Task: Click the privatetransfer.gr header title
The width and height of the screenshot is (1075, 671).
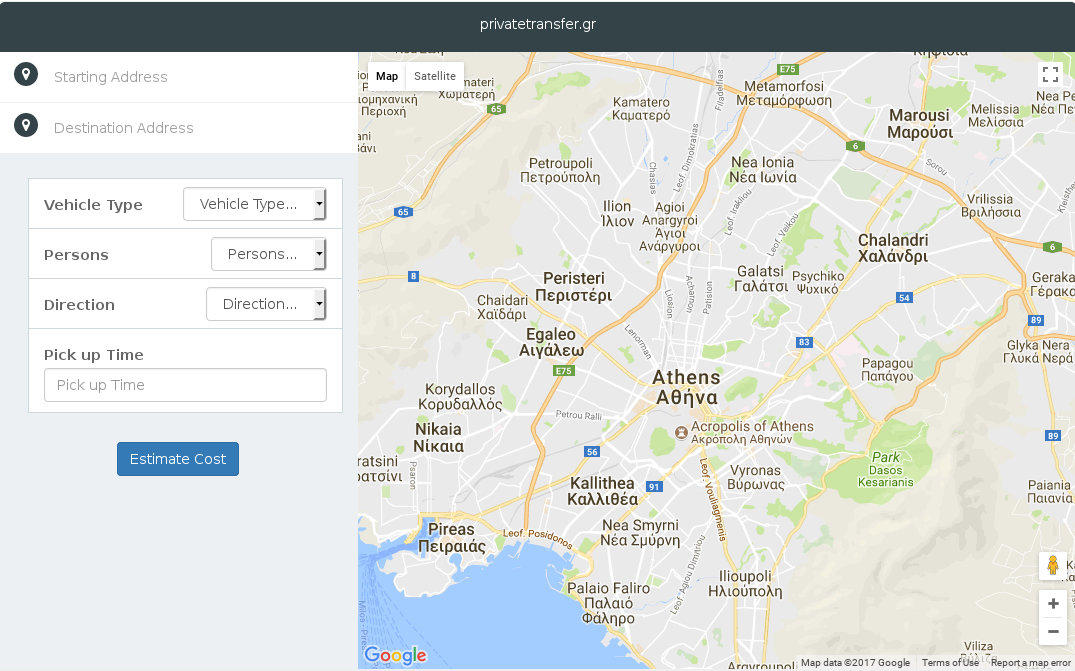Action: point(538,24)
